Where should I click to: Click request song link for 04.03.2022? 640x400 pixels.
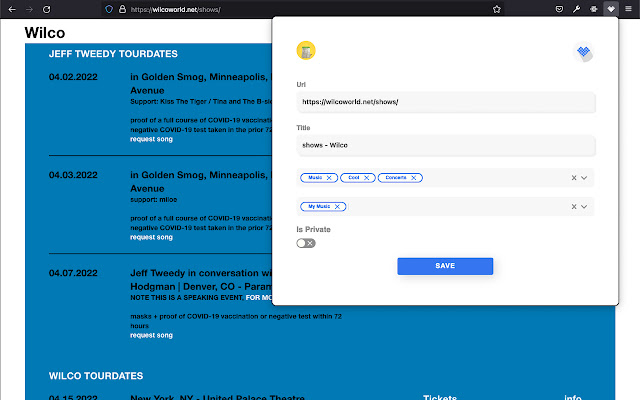pos(151,237)
